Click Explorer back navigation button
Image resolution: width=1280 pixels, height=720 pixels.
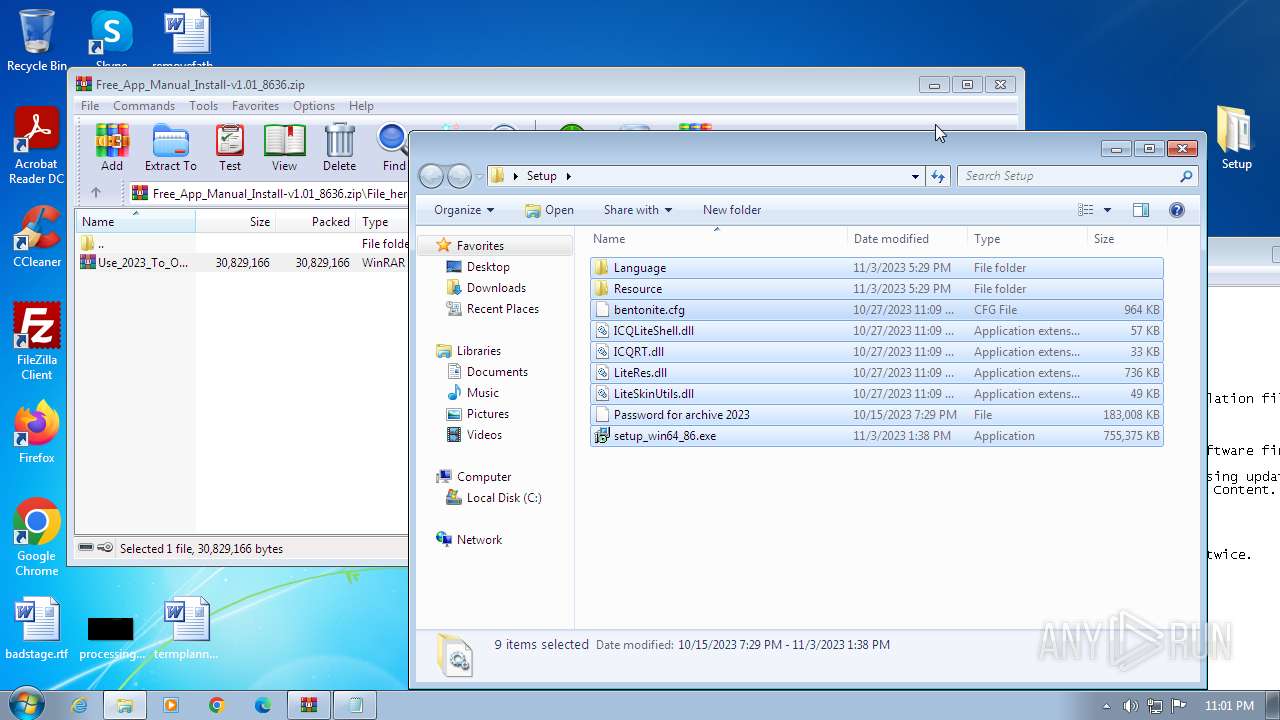[x=431, y=176]
